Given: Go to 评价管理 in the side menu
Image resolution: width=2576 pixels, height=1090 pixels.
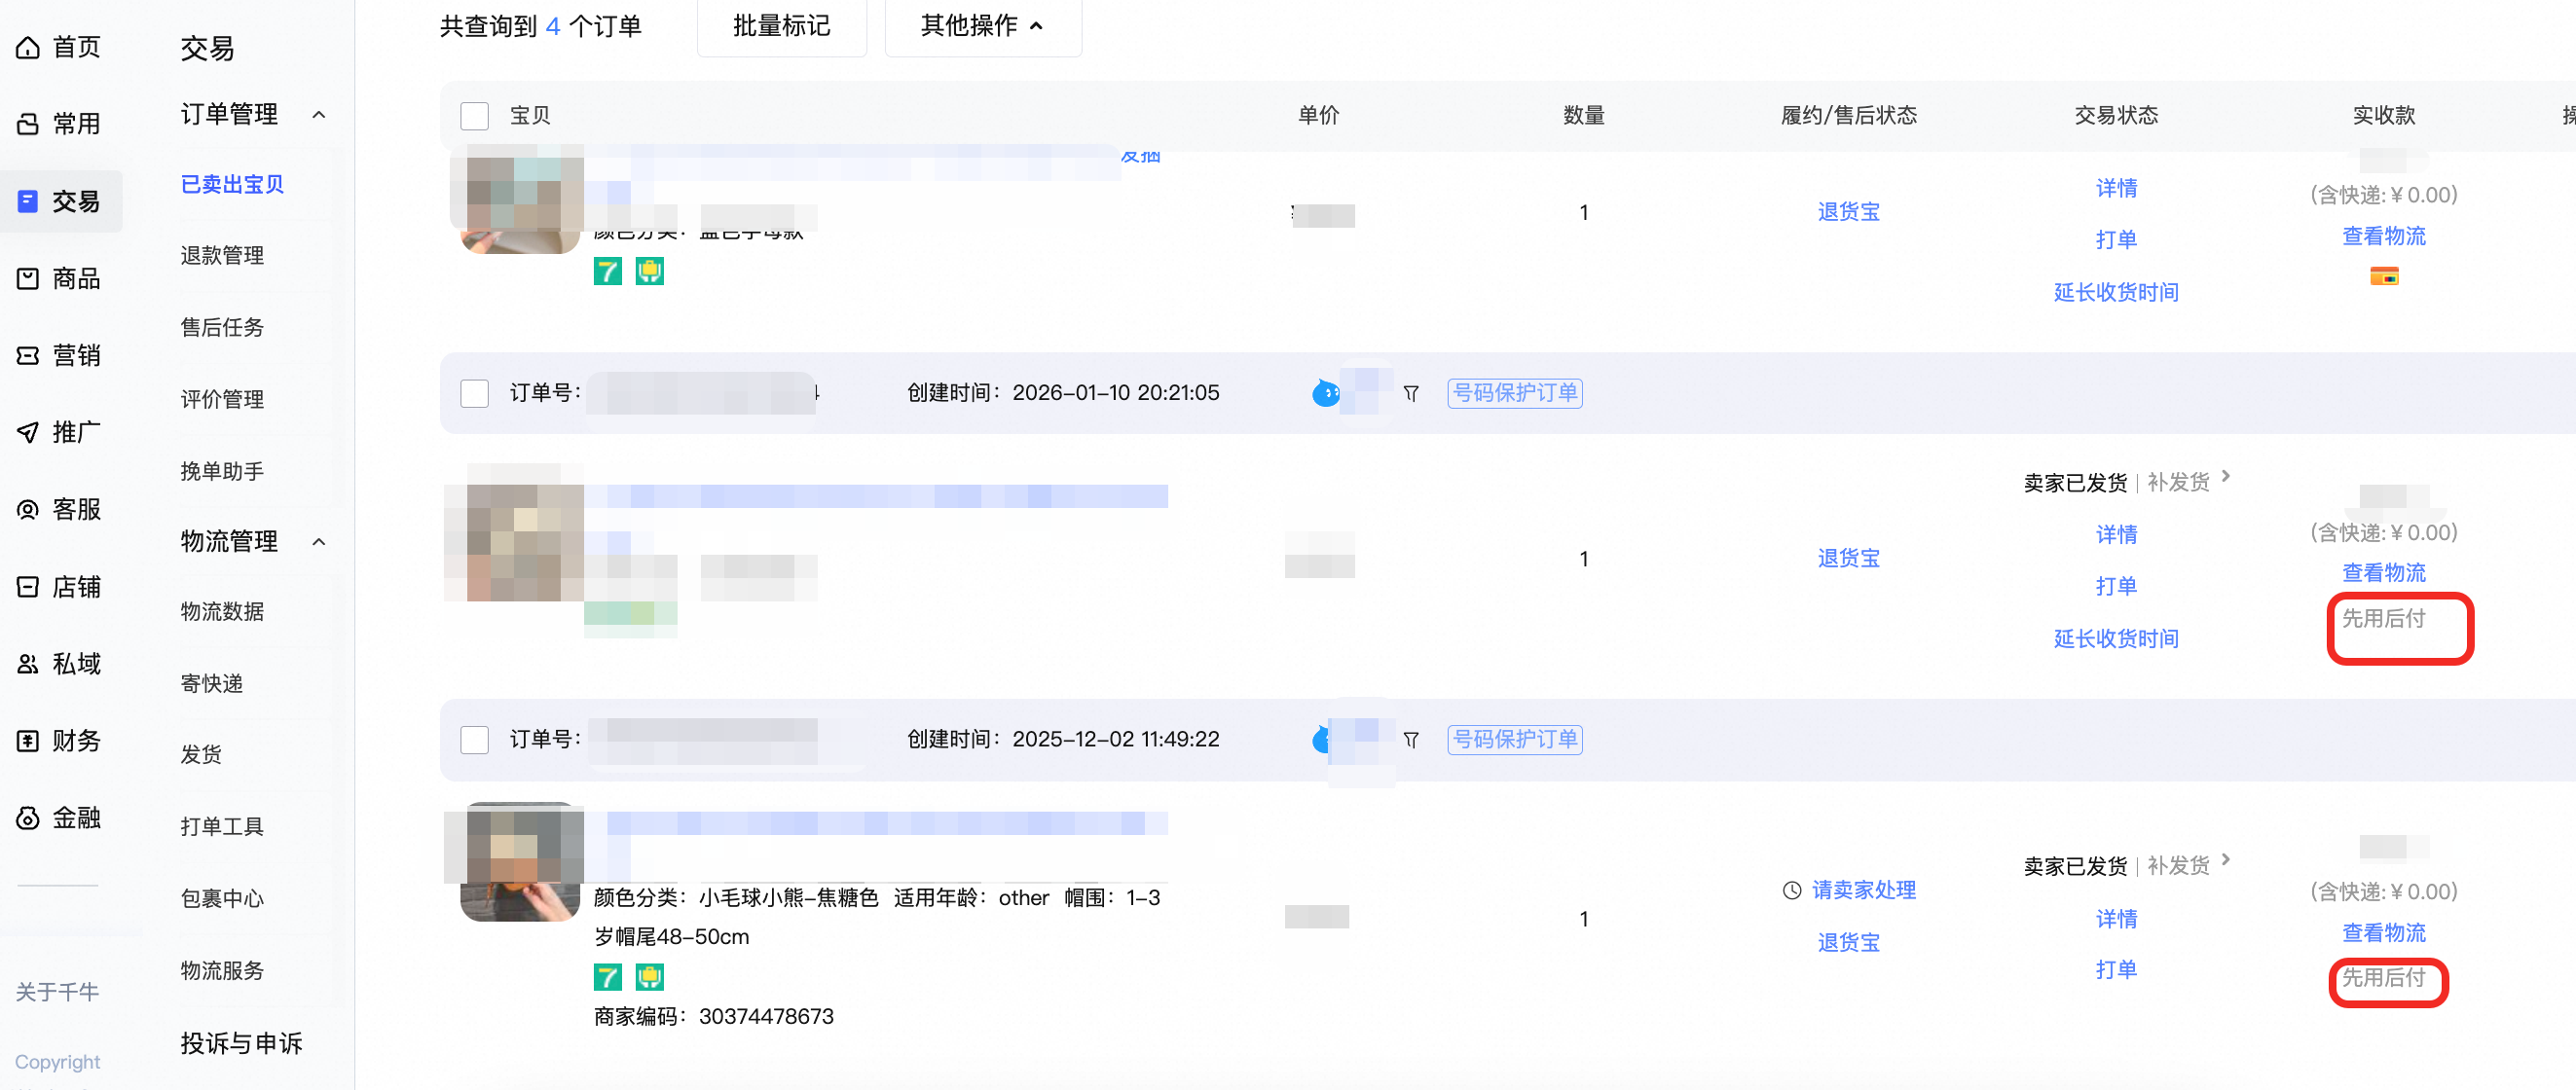Looking at the screenshot, I should click(x=222, y=399).
